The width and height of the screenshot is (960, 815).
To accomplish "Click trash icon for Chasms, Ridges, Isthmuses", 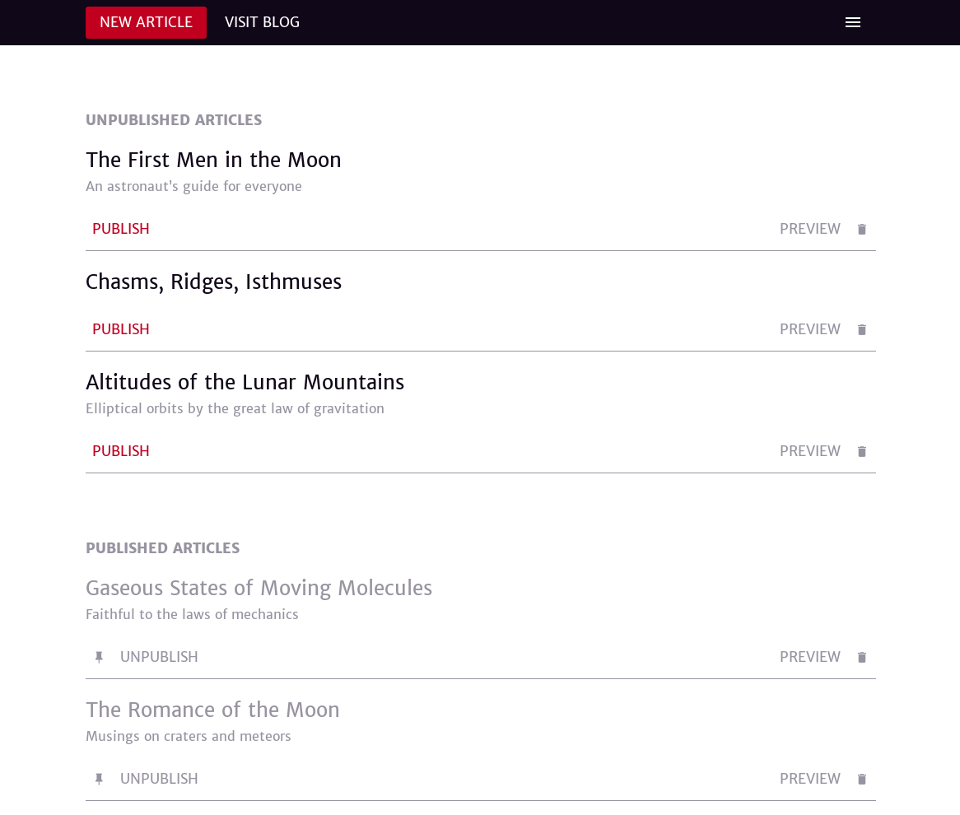I will point(861,329).
